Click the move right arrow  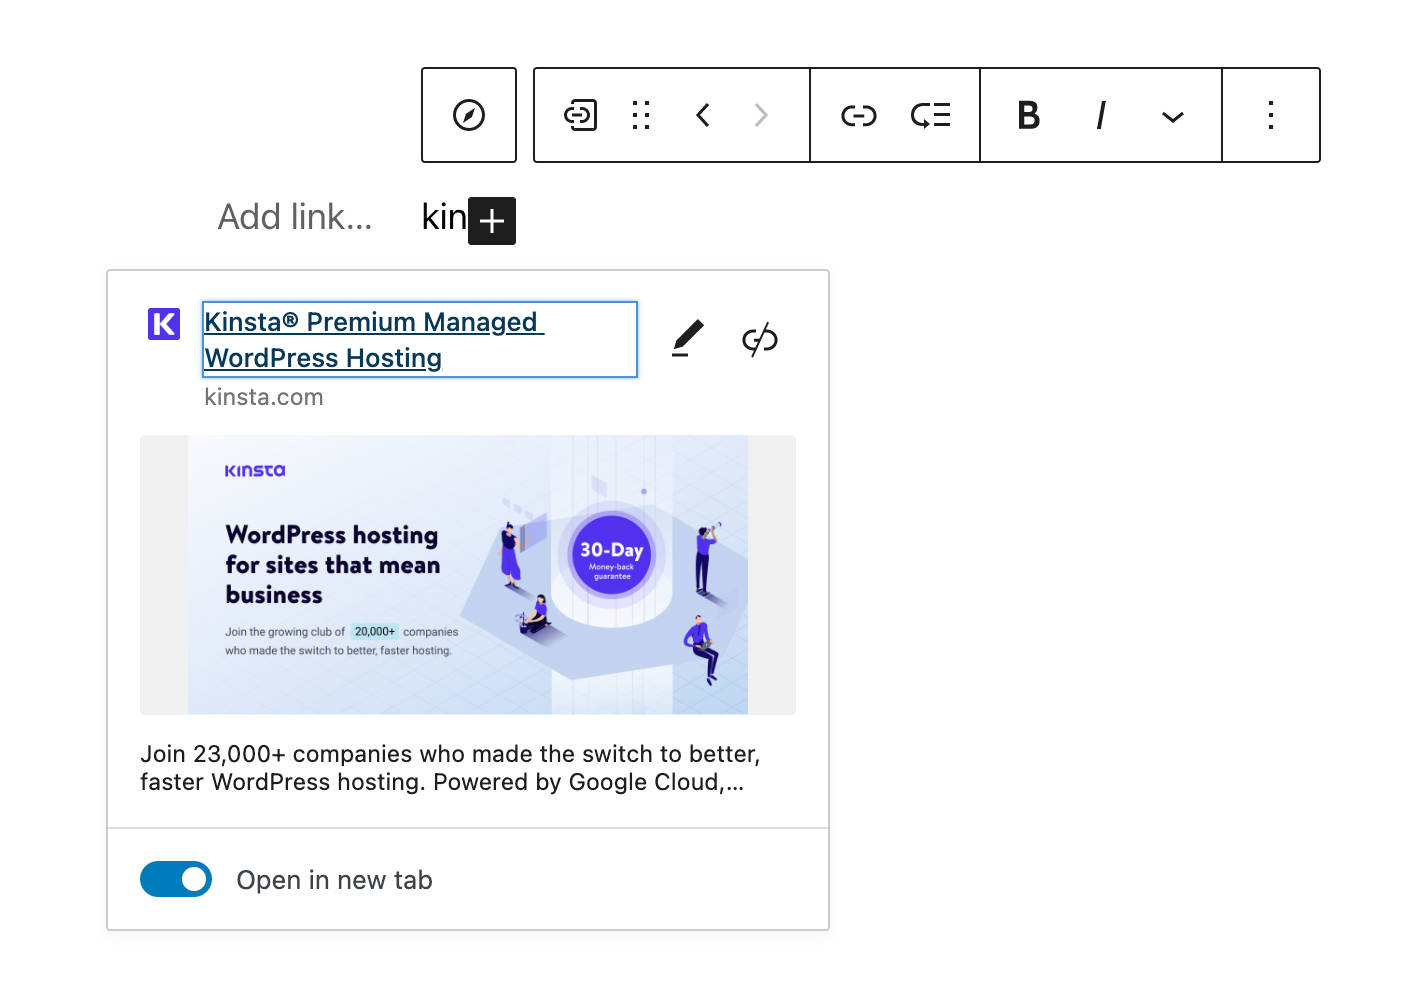[761, 115]
